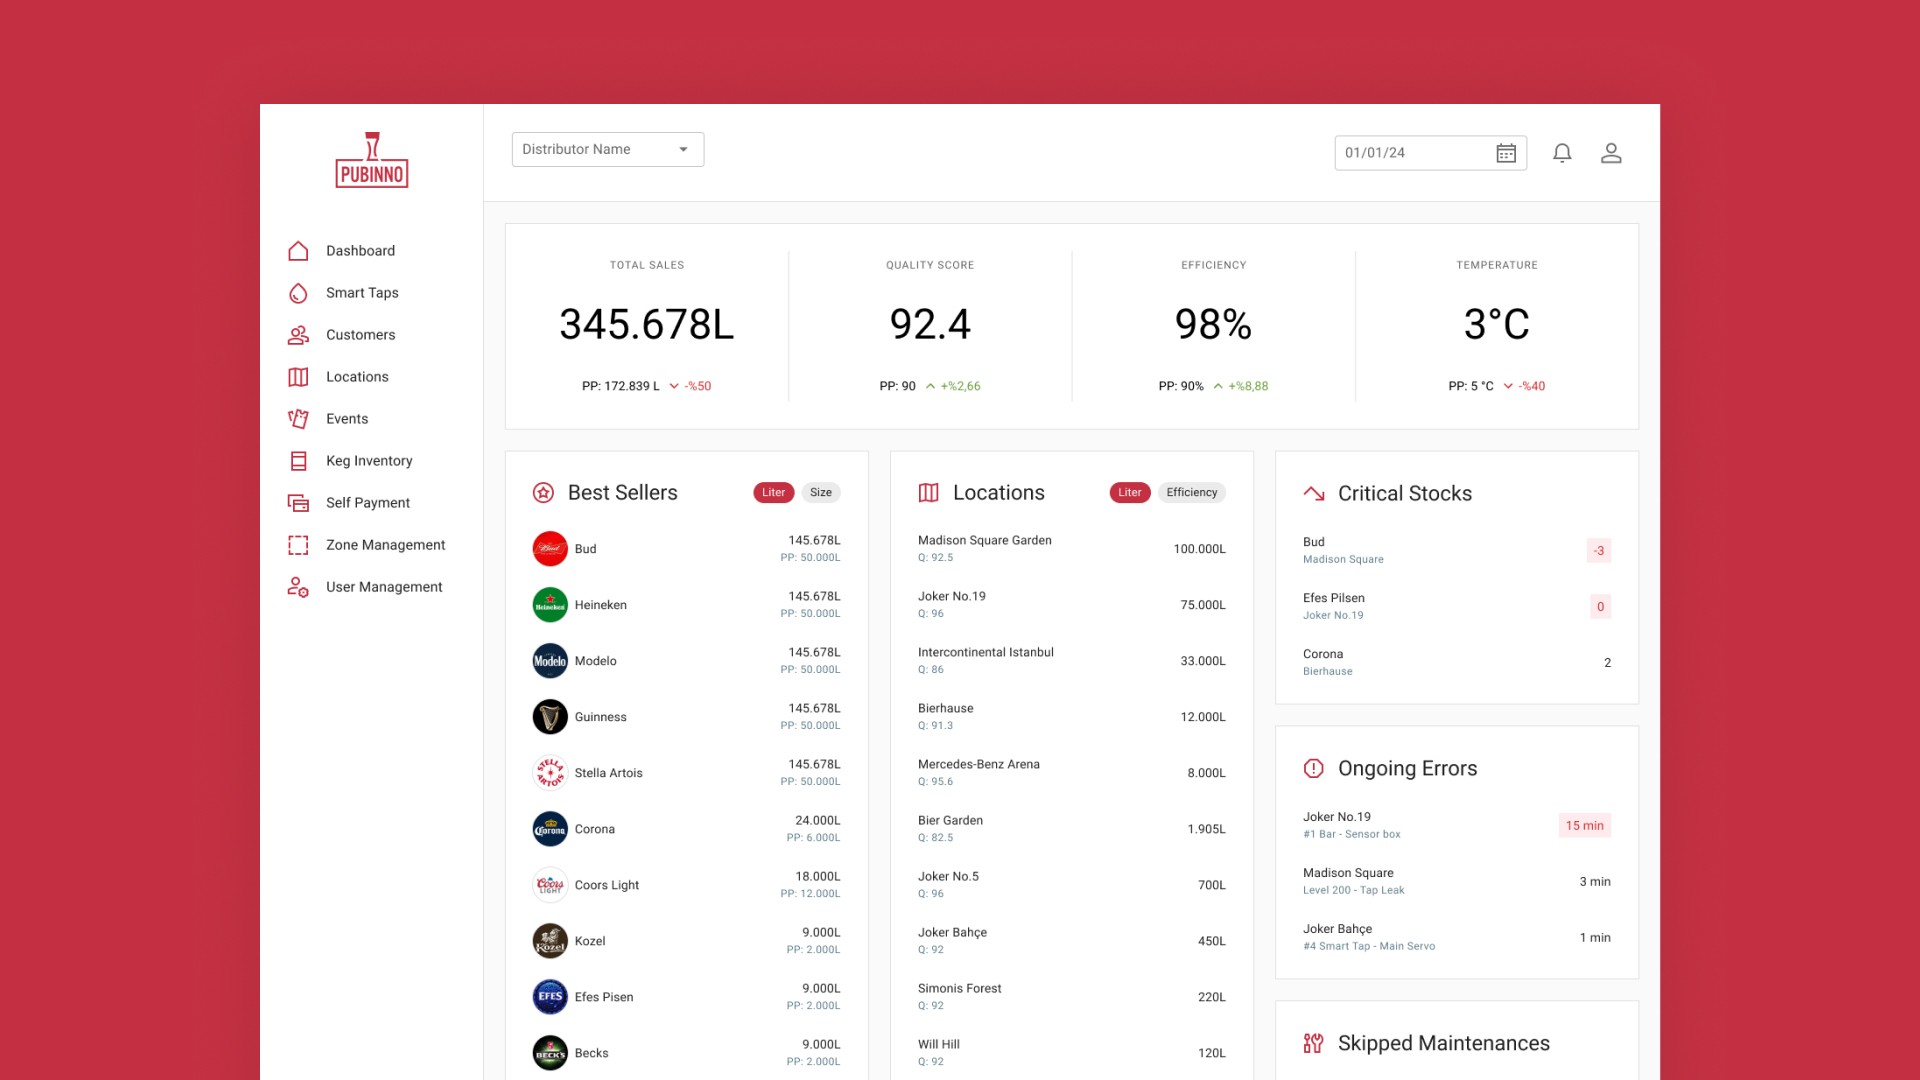Viewport: 1920px width, 1080px height.
Task: Open the user profile icon
Action: point(1611,153)
